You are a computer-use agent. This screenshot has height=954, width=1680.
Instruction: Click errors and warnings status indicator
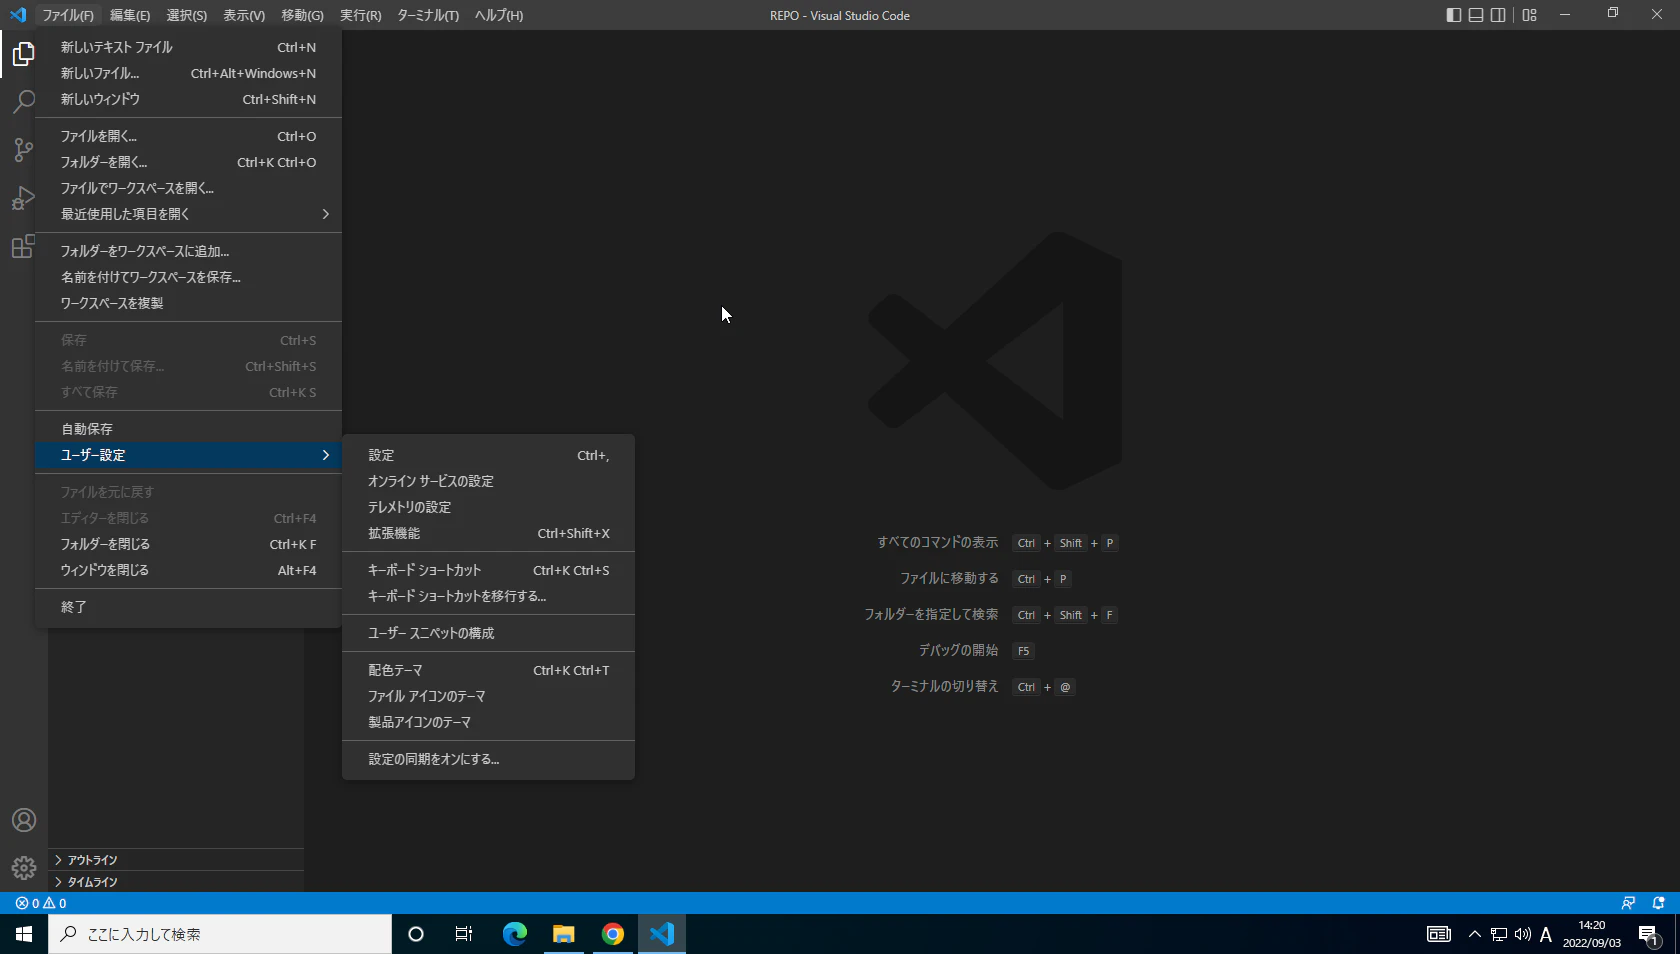[41, 903]
